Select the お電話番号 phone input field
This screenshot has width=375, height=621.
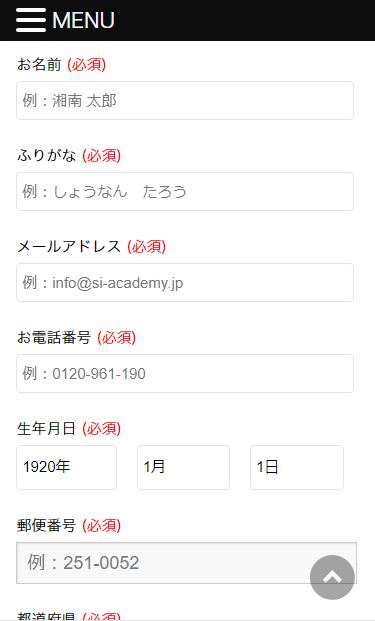tap(185, 373)
